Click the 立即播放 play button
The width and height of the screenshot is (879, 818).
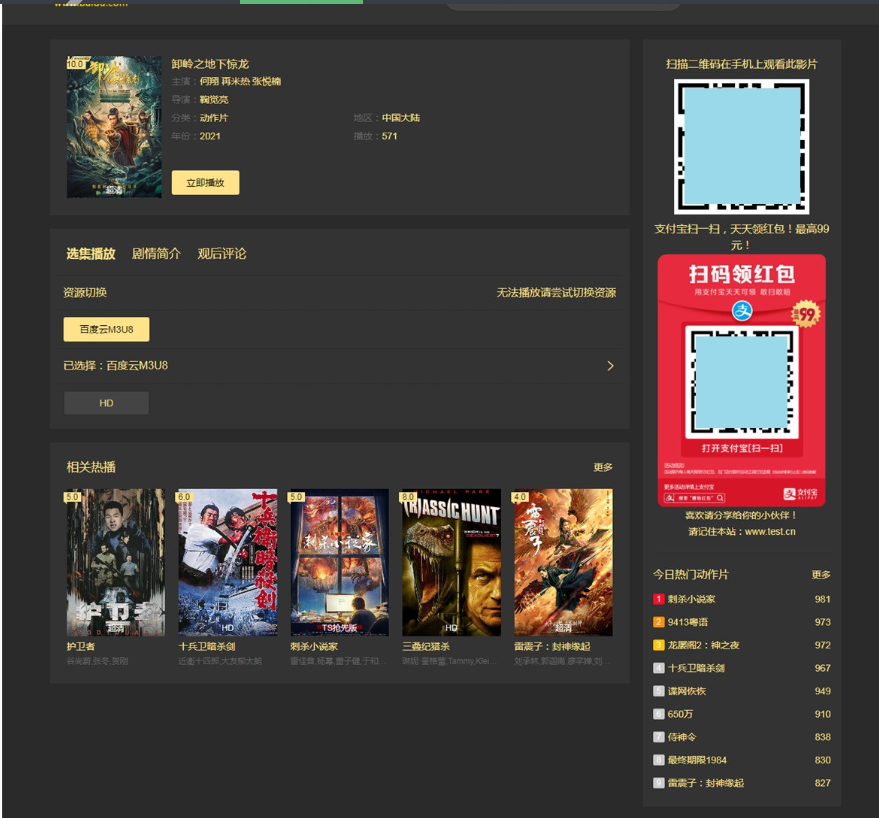click(x=205, y=183)
